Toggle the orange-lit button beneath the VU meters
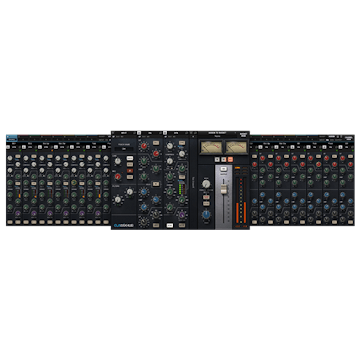Screen dimensions: 360x360 (x=230, y=159)
